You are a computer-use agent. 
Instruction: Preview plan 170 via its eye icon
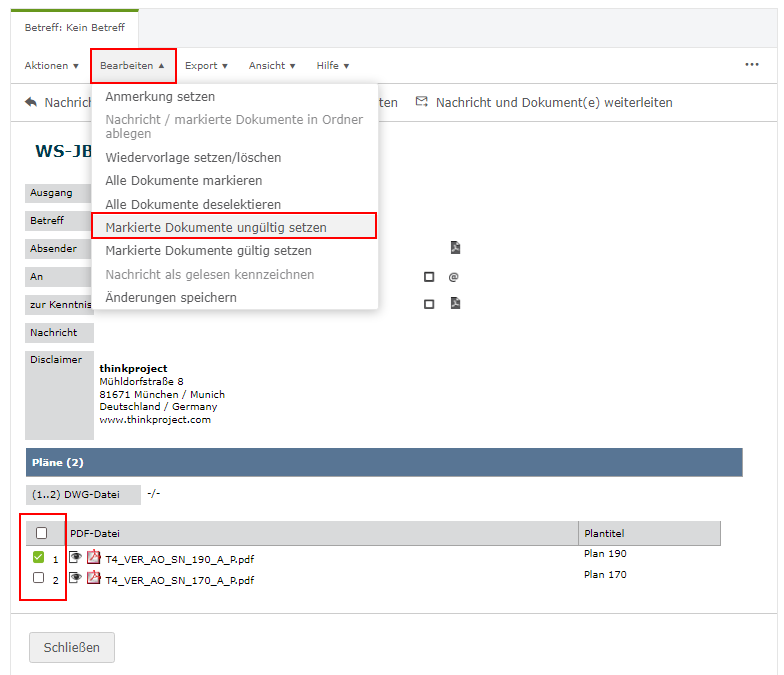(x=75, y=578)
